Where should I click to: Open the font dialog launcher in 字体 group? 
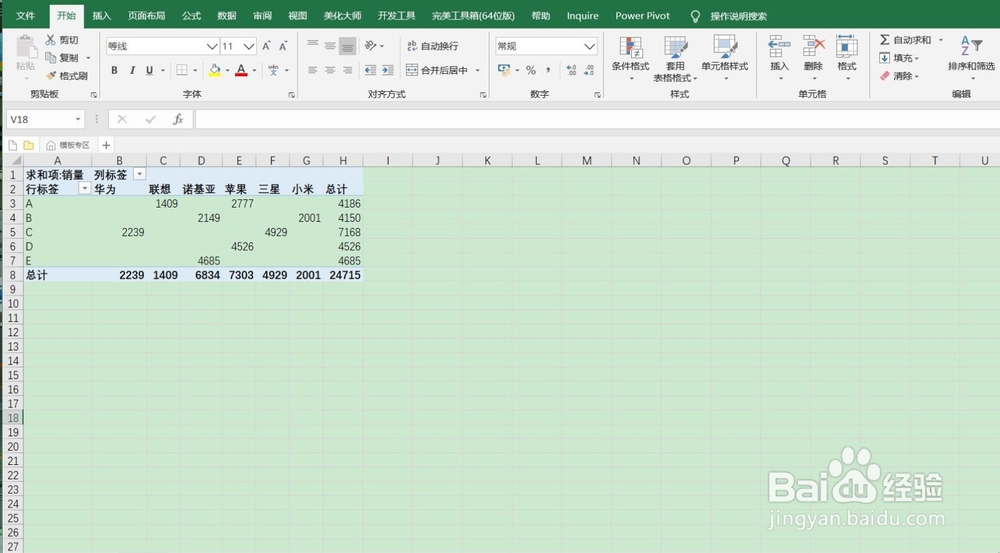[x=291, y=95]
